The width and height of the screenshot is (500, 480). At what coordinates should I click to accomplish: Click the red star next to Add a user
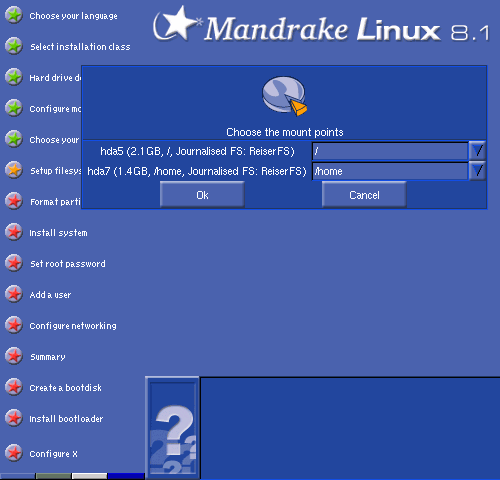(14, 294)
